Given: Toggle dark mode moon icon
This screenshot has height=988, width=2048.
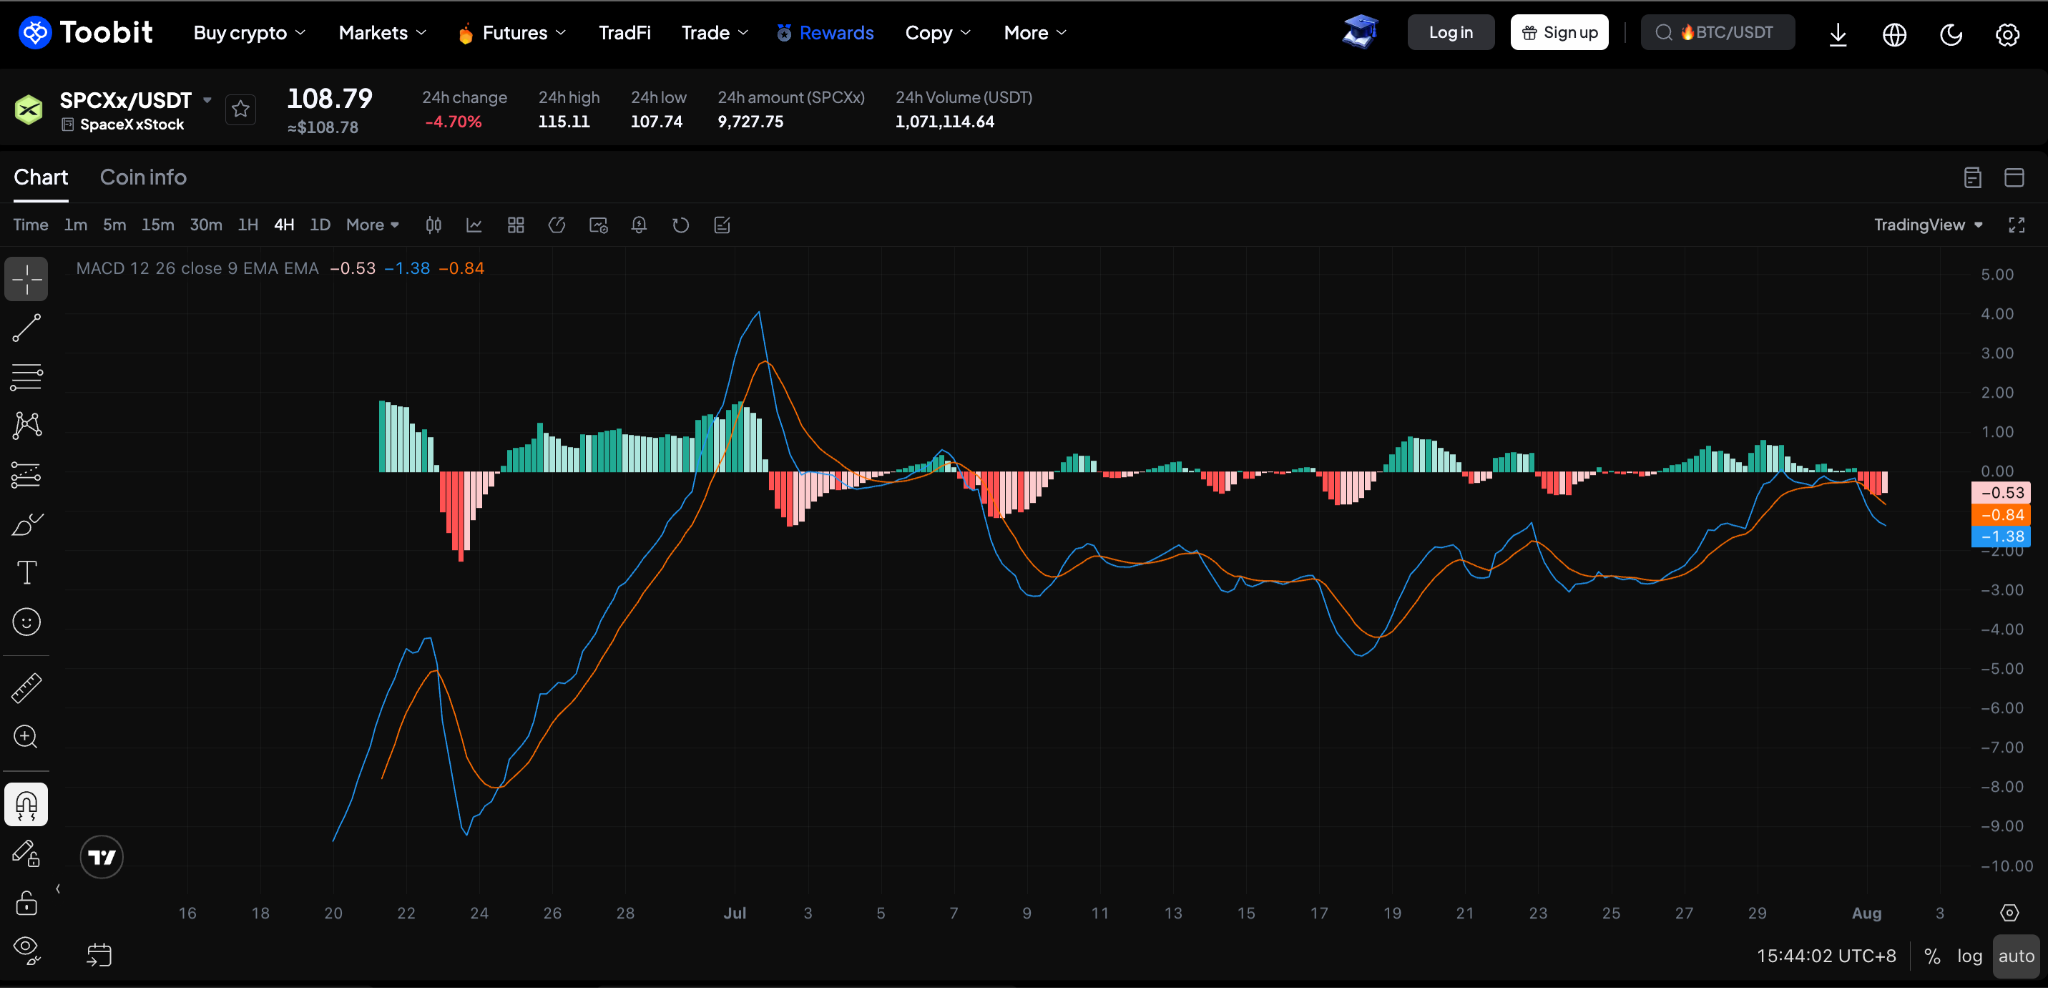Looking at the screenshot, I should (x=1951, y=34).
